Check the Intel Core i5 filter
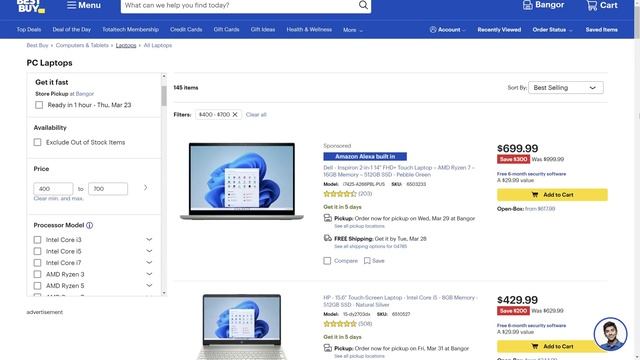 pyautogui.click(x=38, y=251)
